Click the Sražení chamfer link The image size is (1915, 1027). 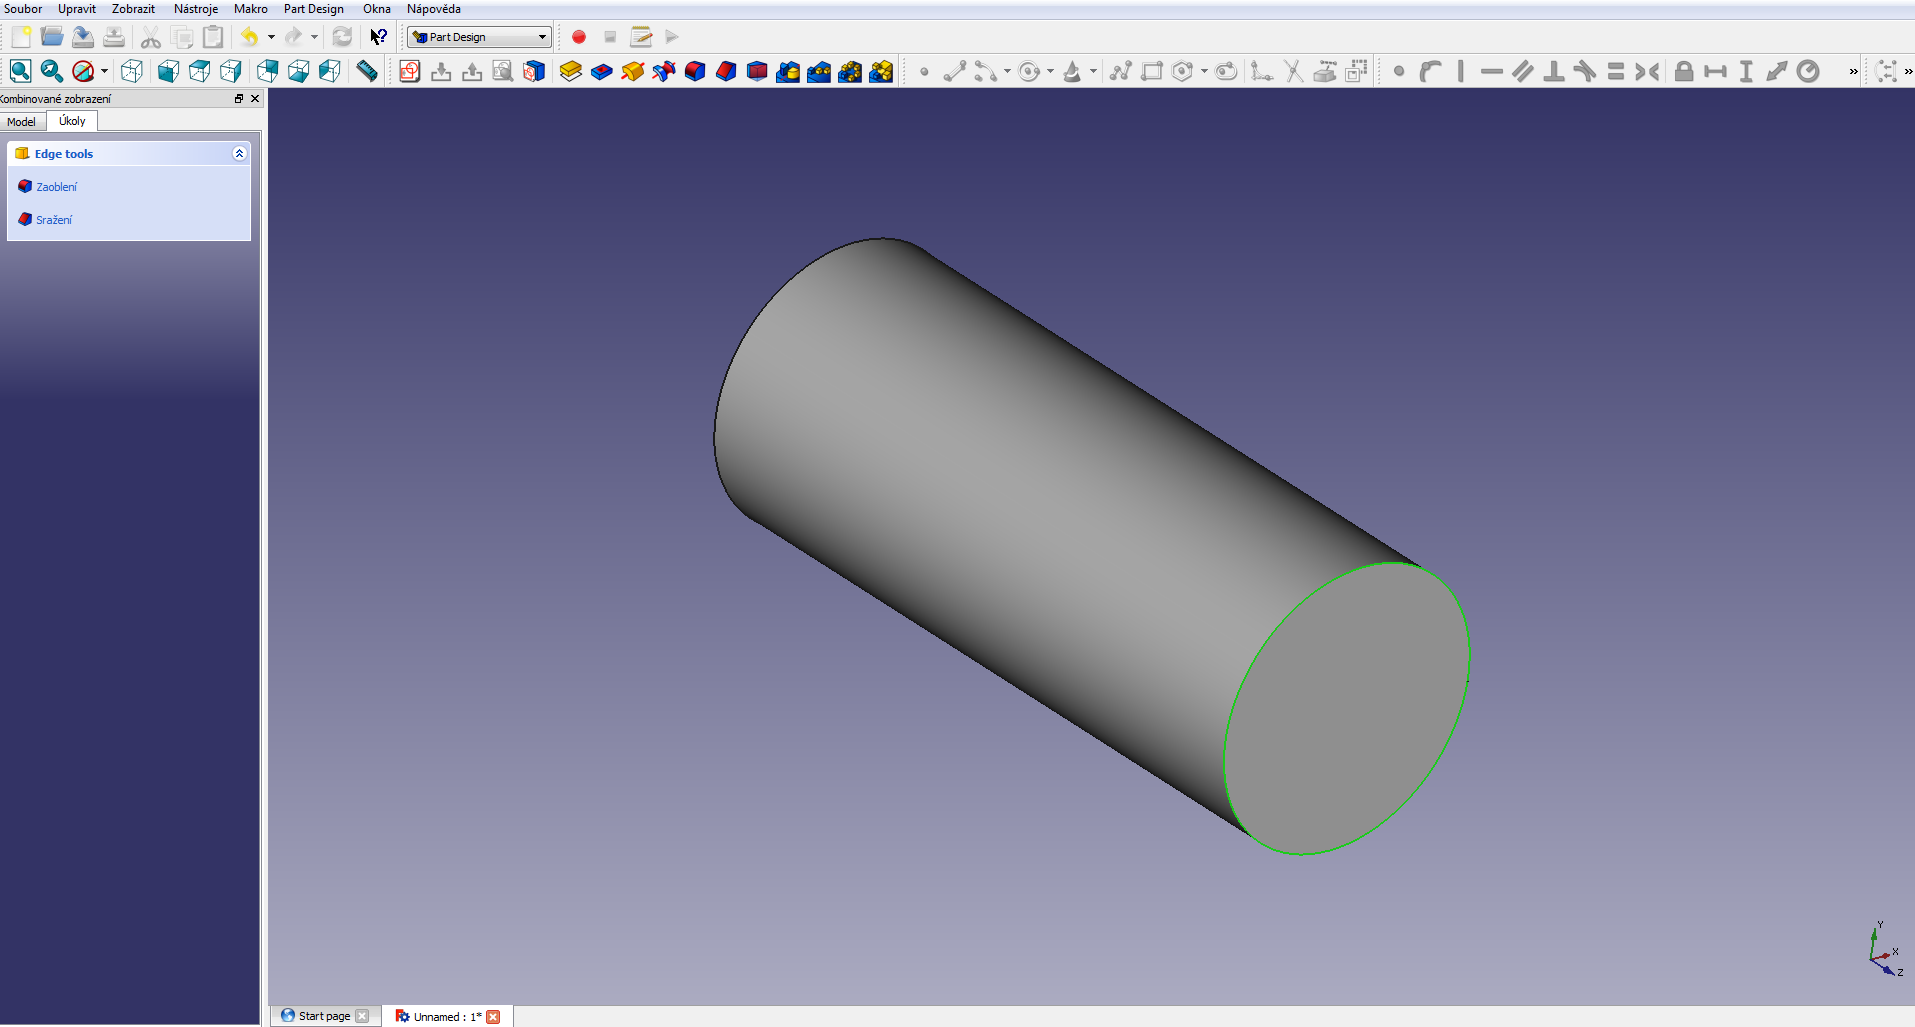54,220
